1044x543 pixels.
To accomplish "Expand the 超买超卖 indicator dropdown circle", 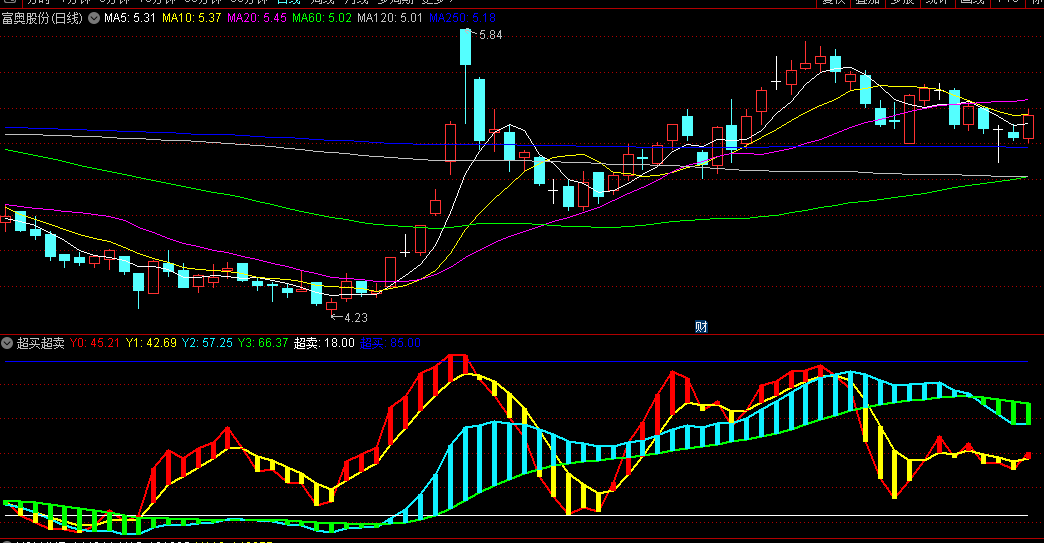I will pyautogui.click(x=7, y=343).
